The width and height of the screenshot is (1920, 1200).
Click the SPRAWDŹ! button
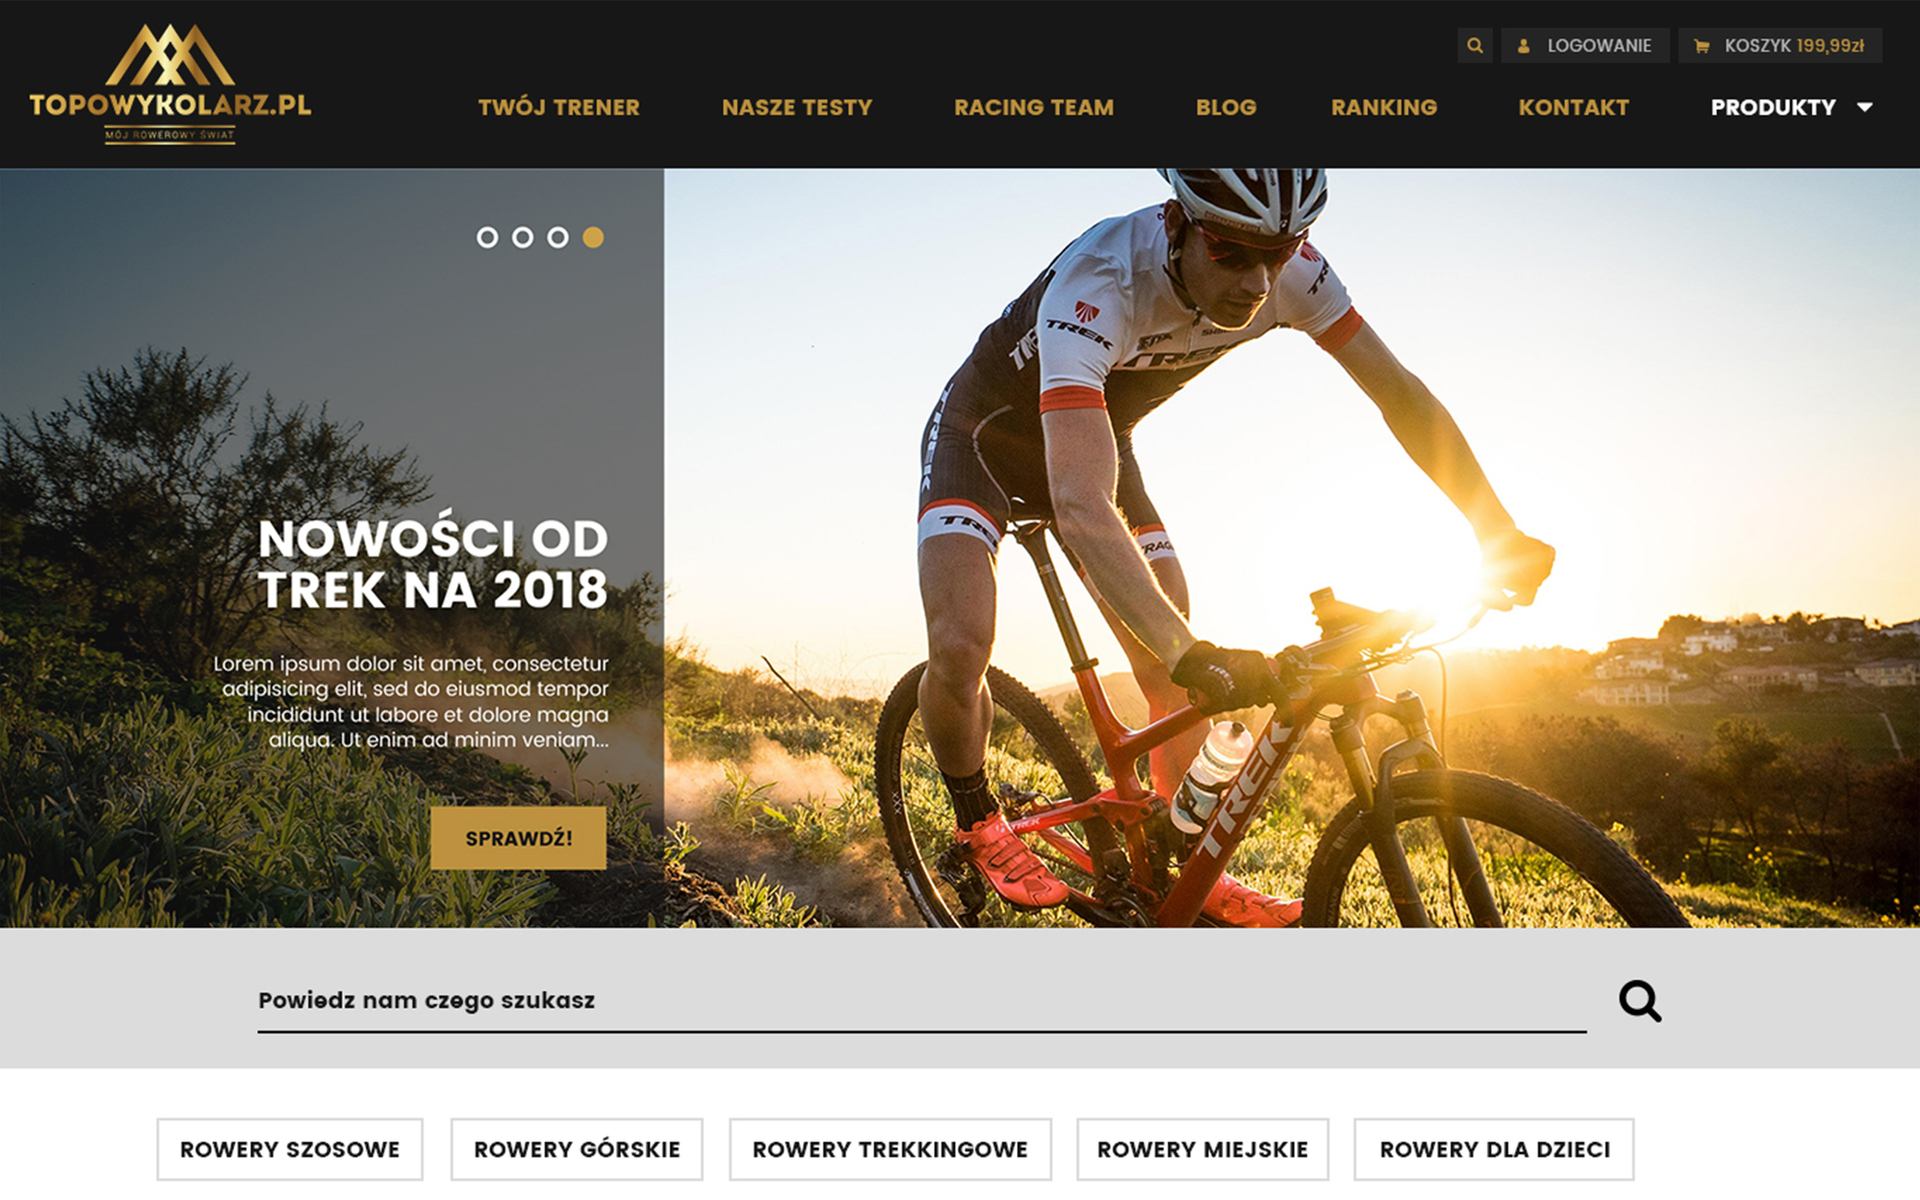[518, 838]
